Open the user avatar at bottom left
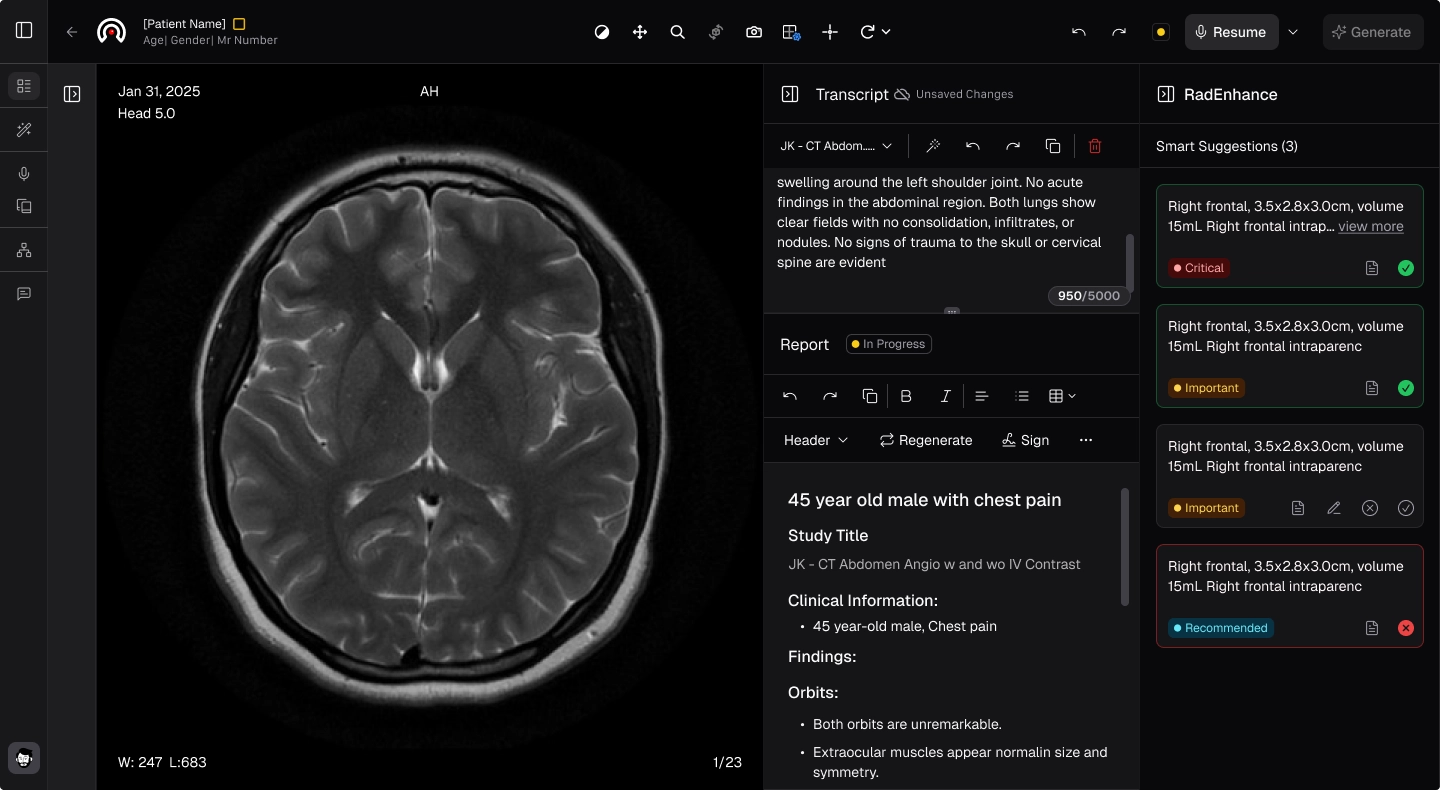The width and height of the screenshot is (1440, 790). click(x=24, y=758)
